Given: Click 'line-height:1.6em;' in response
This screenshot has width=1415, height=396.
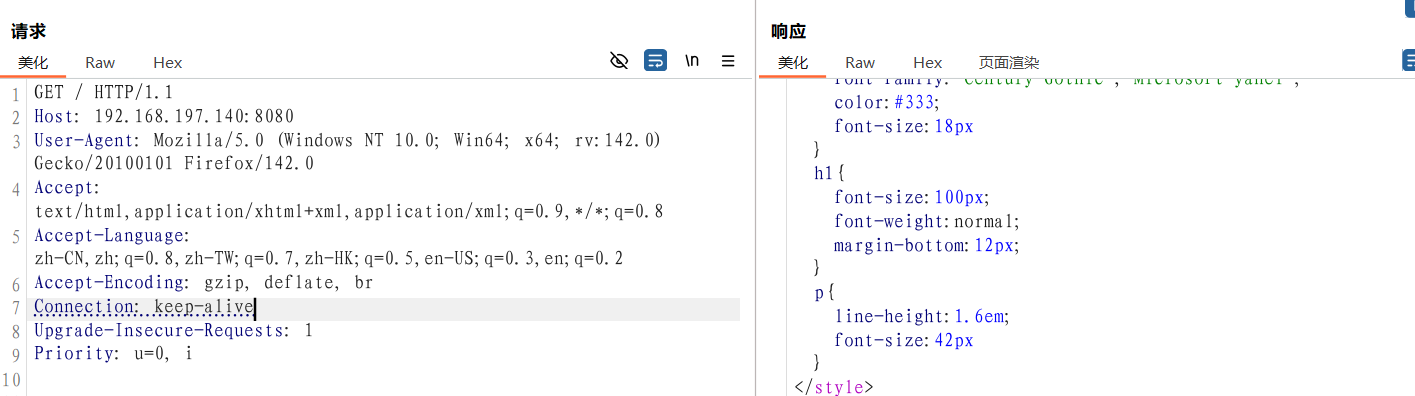Looking at the screenshot, I should (x=922, y=316).
